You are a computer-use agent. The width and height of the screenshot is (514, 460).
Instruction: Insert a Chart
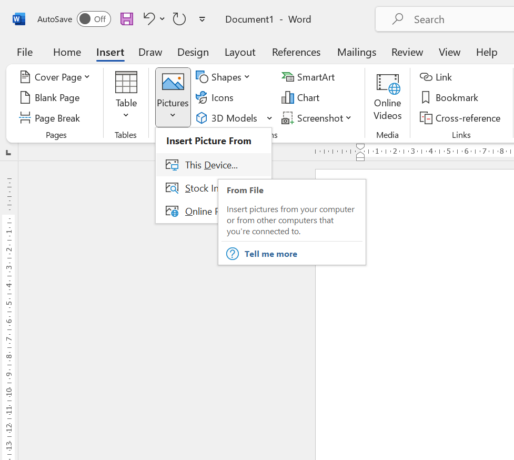tap(300, 98)
